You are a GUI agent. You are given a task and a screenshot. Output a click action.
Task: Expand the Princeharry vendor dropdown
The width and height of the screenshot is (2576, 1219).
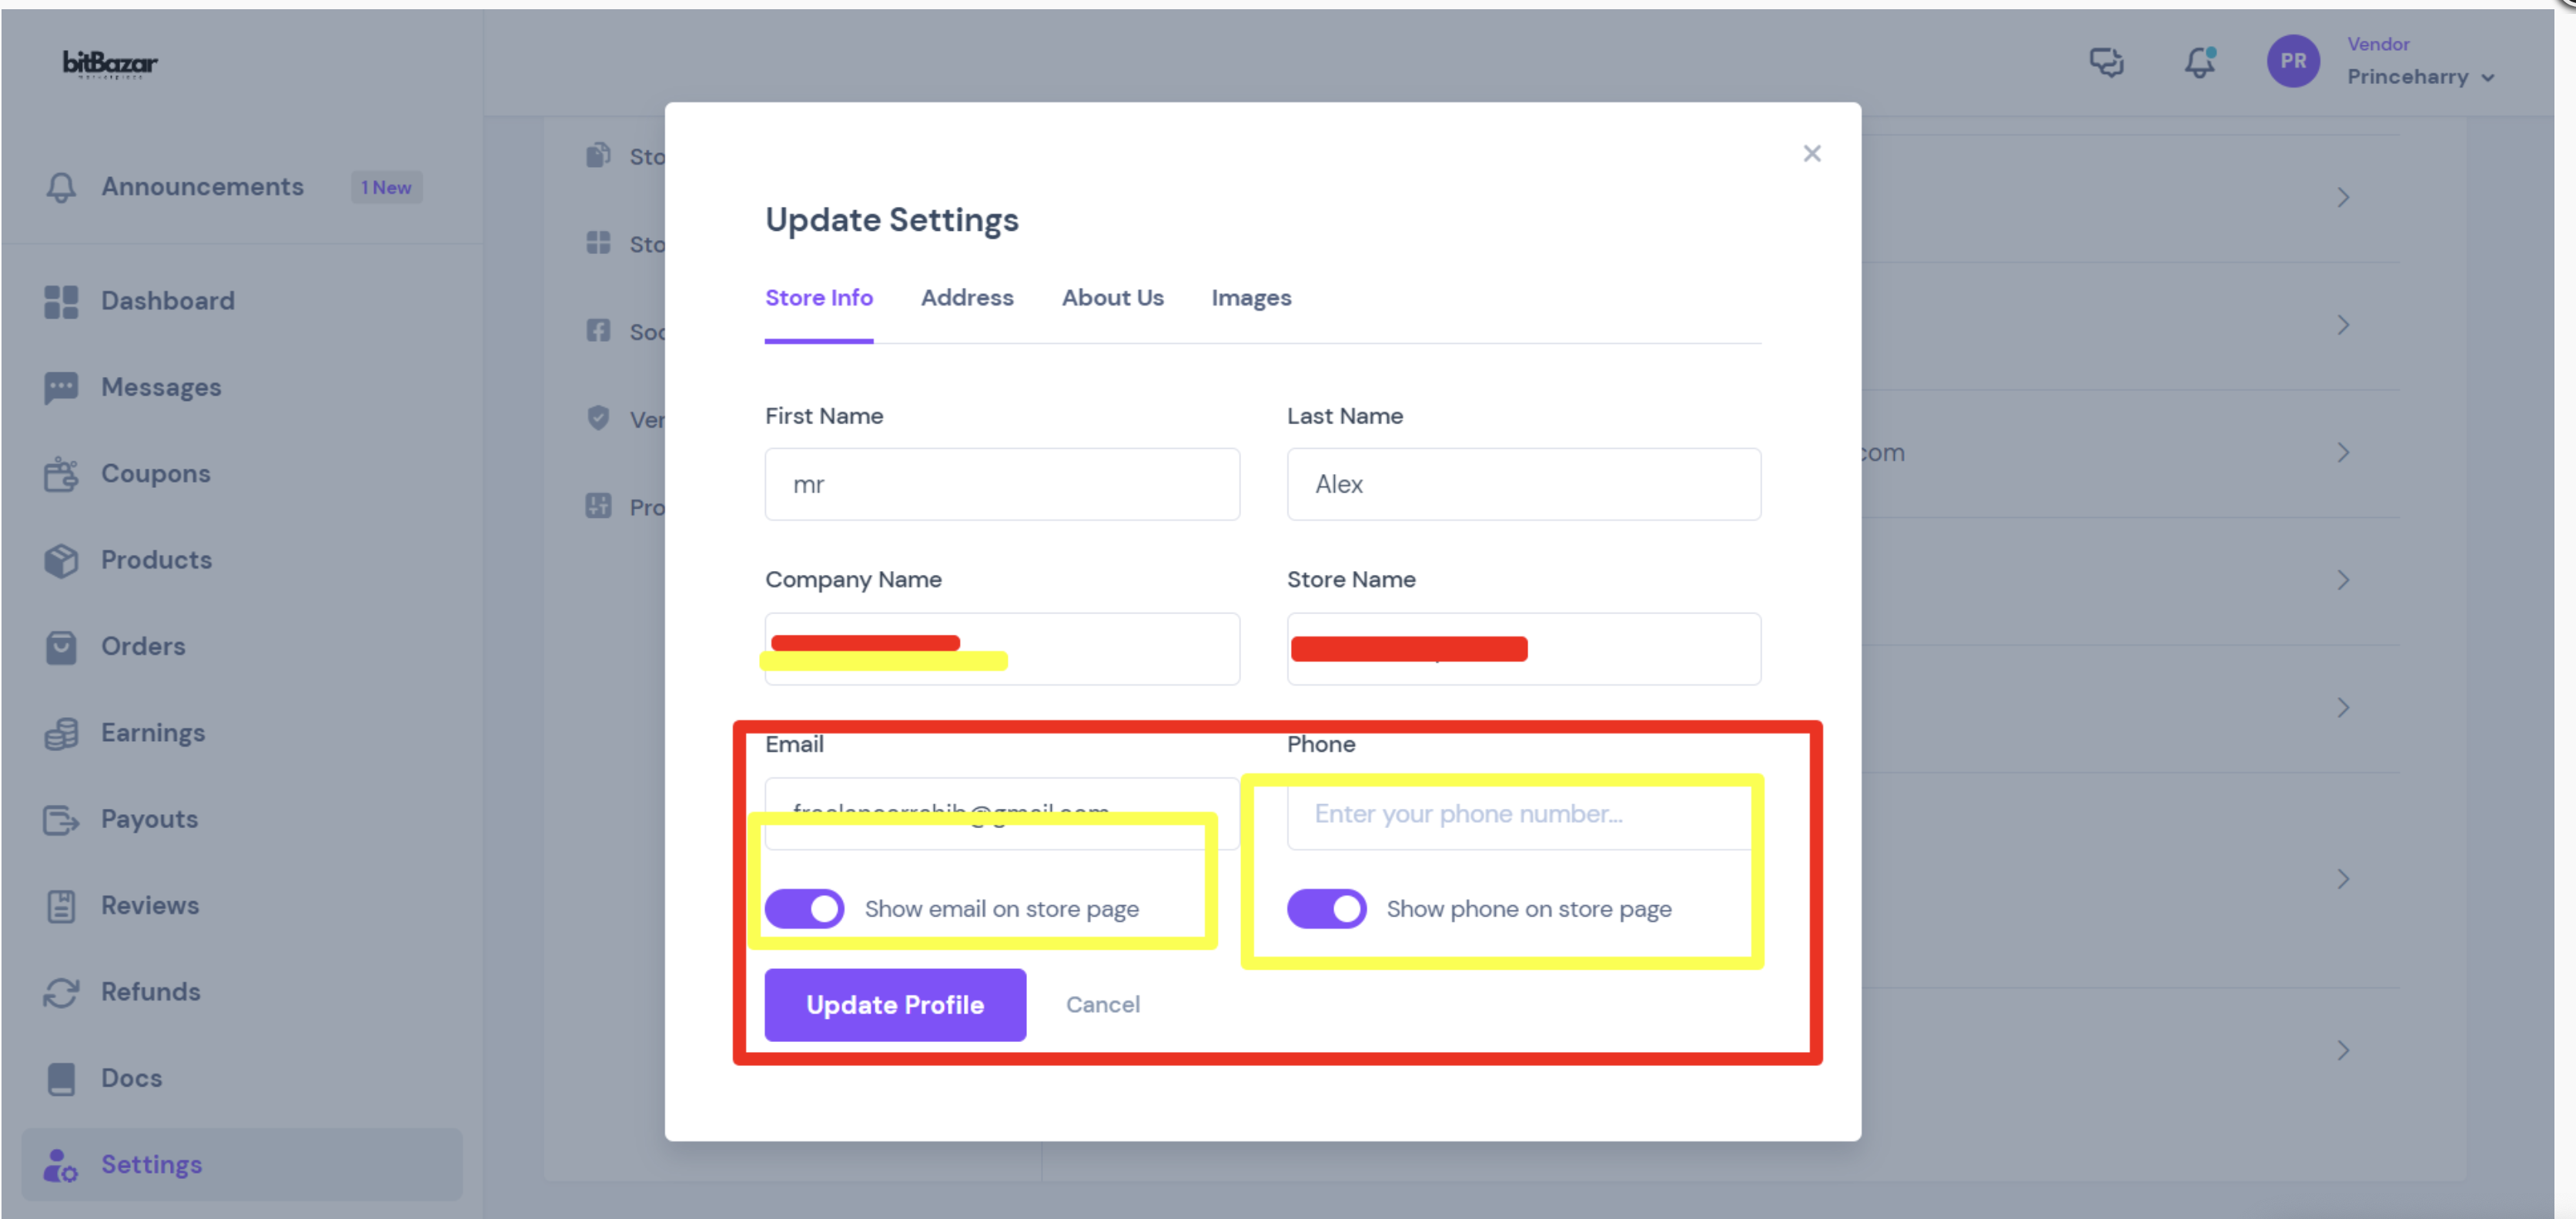pos(2420,77)
